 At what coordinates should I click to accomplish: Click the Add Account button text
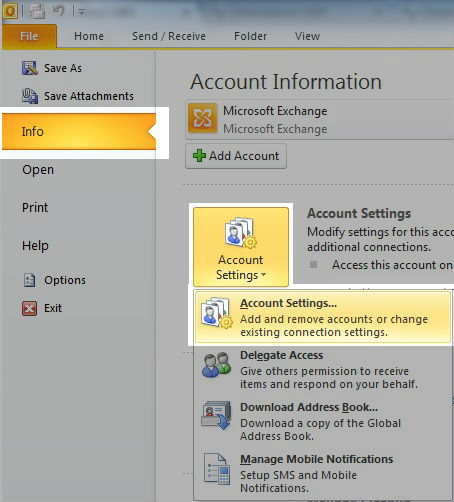tap(244, 156)
